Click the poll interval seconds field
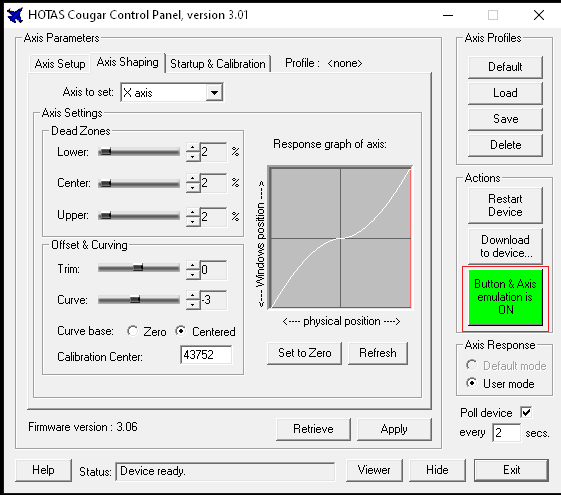Image resolution: width=561 pixels, height=495 pixels. 506,433
